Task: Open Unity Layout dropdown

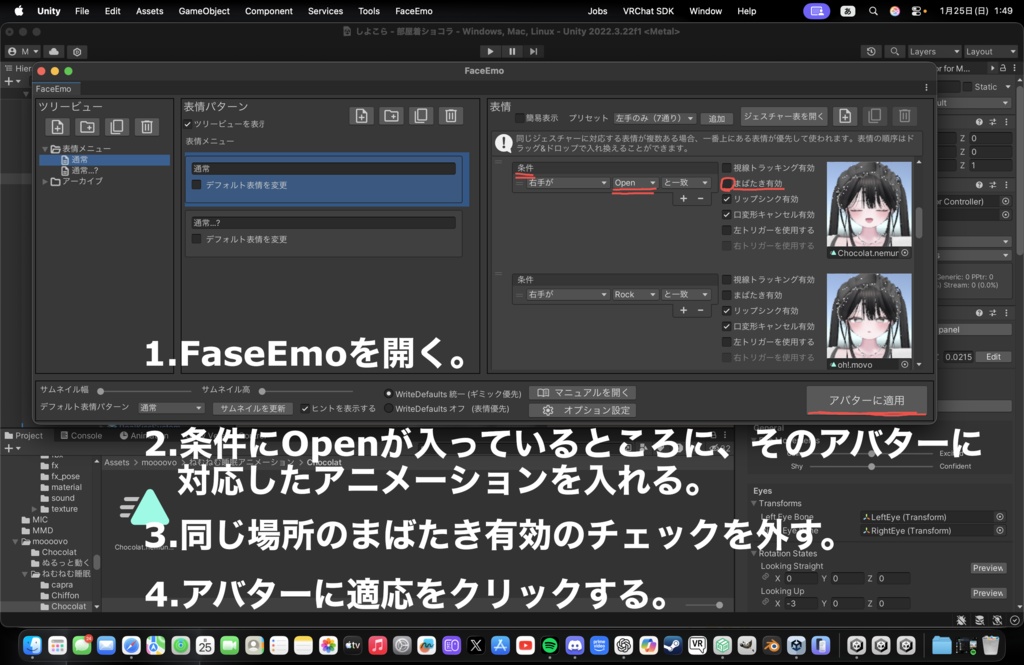Action: click(990, 52)
